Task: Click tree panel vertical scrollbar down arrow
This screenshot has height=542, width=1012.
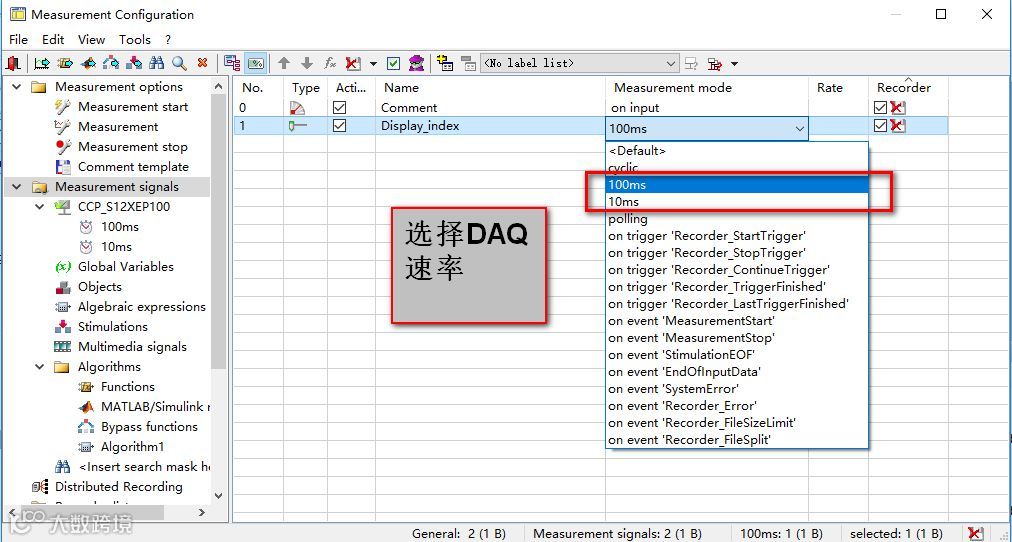Action: pos(218,496)
